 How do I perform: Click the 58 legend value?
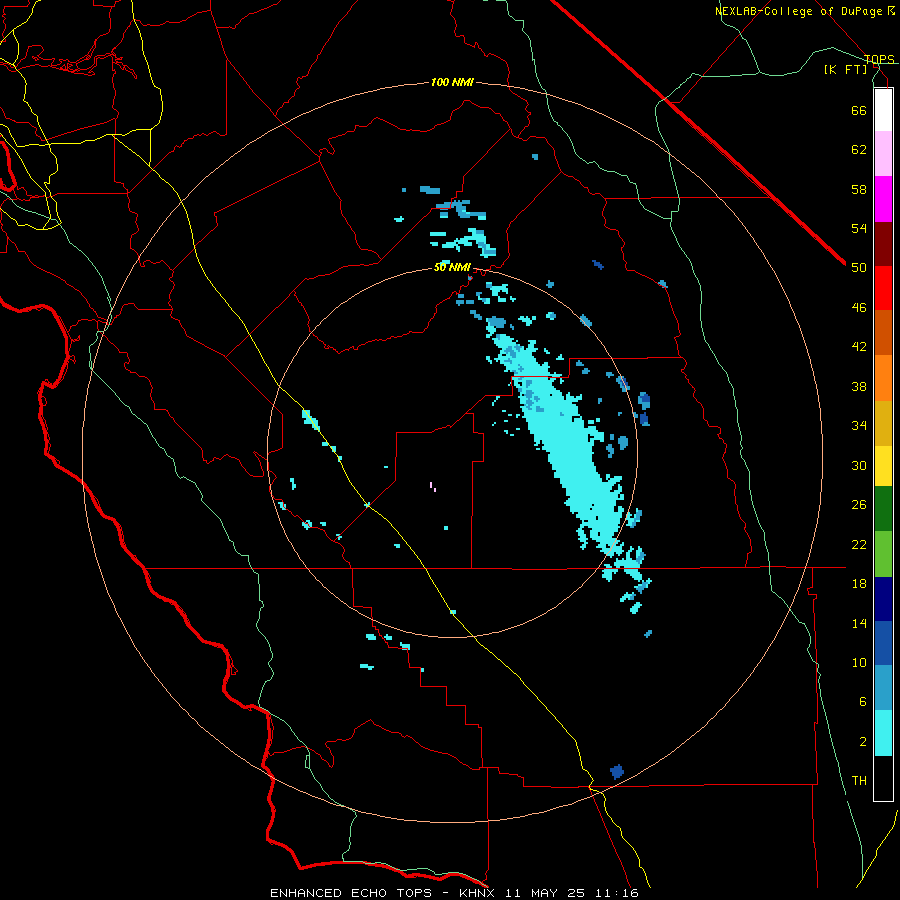(859, 189)
